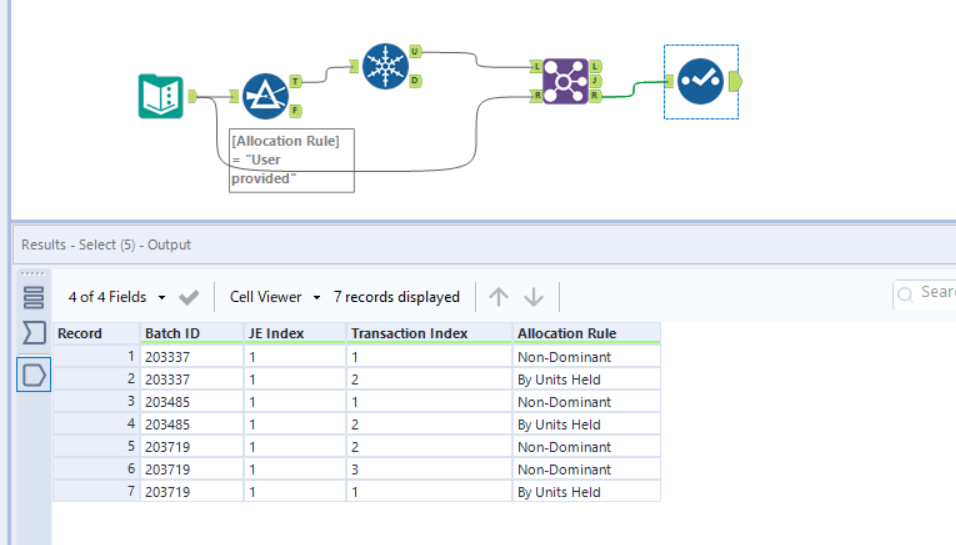Click Filter tool T output anchor
Viewport: 956px width, 545px height.
[x=296, y=81]
